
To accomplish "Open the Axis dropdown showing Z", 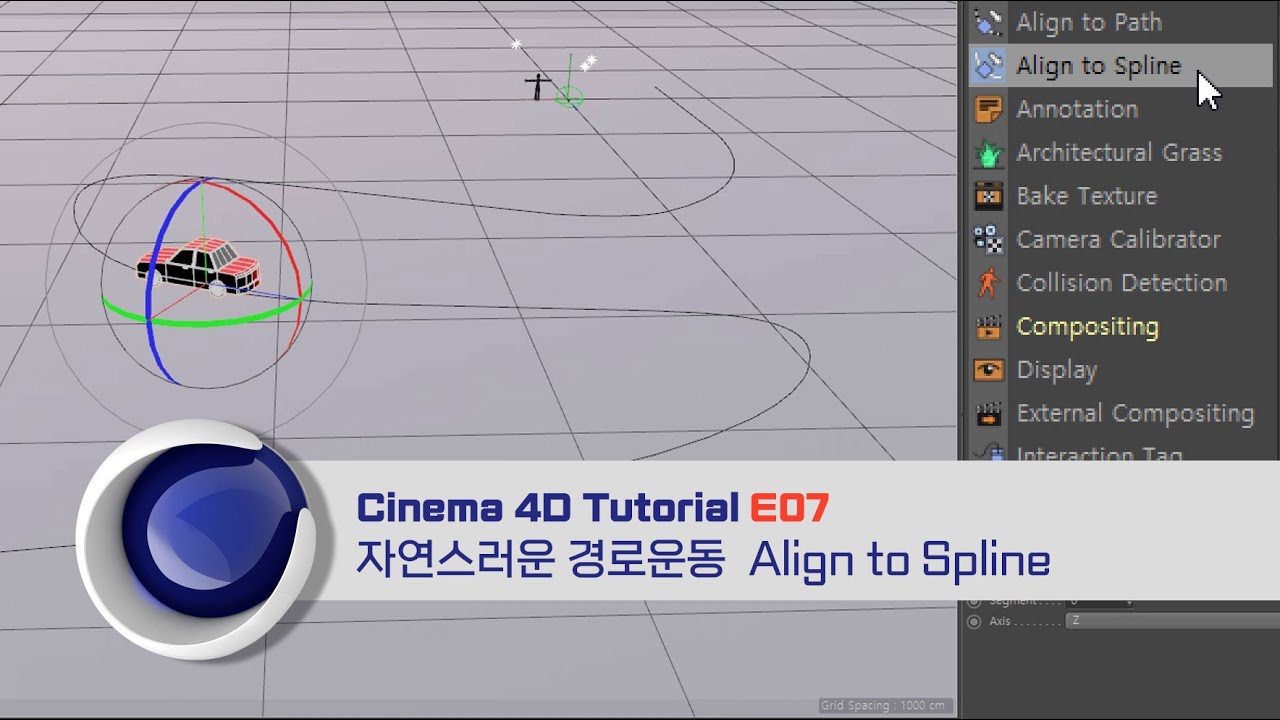I will point(1172,621).
